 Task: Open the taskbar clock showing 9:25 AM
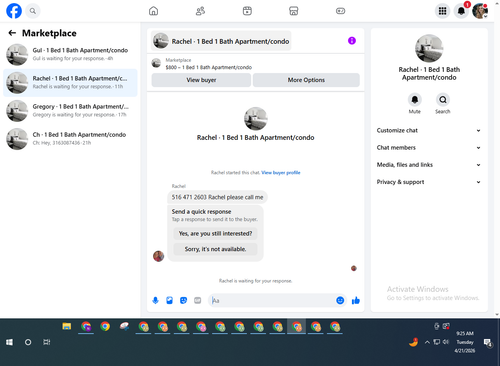tap(465, 342)
